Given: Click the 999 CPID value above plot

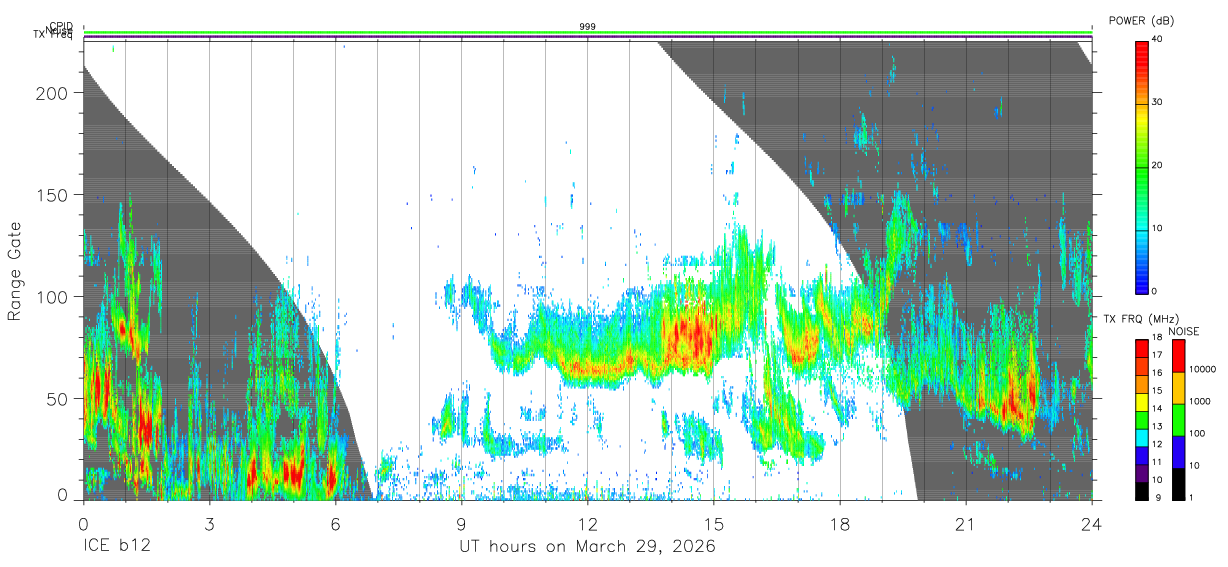Looking at the screenshot, I should [x=588, y=27].
